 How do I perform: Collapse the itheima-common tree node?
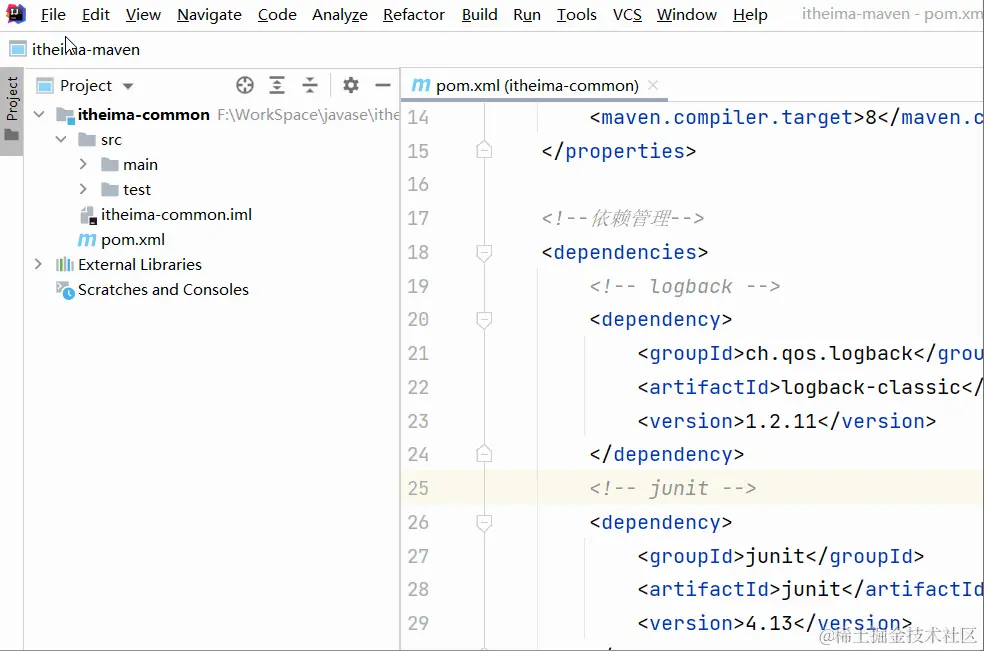coord(39,114)
